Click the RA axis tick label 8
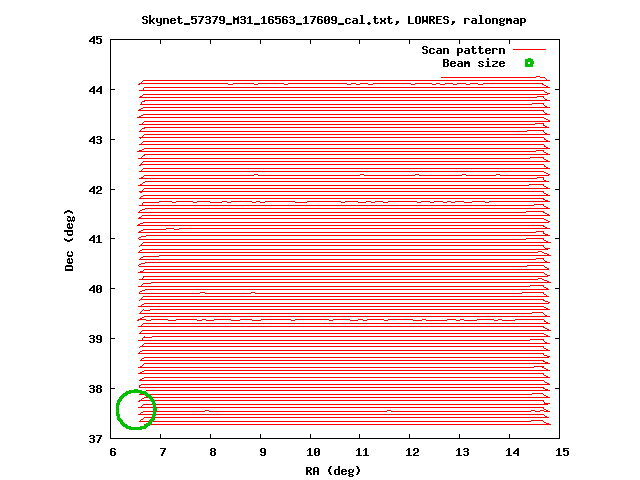640x480 pixels. [x=213, y=452]
